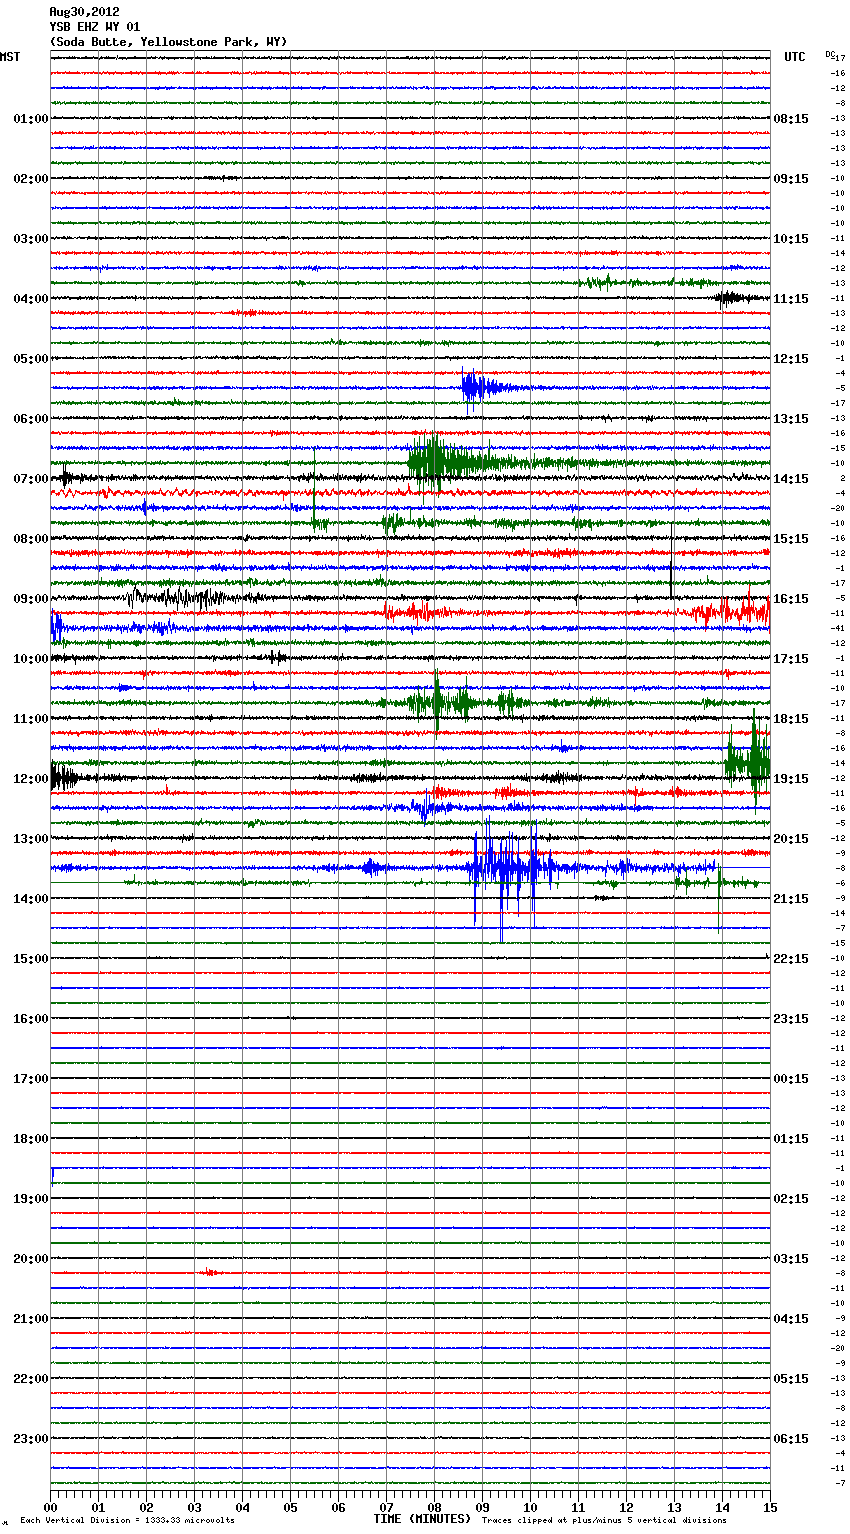This screenshot has width=850, height=1534.
Task: Click the Soda Butte, Yellowstone Park location title
Action: click(168, 42)
